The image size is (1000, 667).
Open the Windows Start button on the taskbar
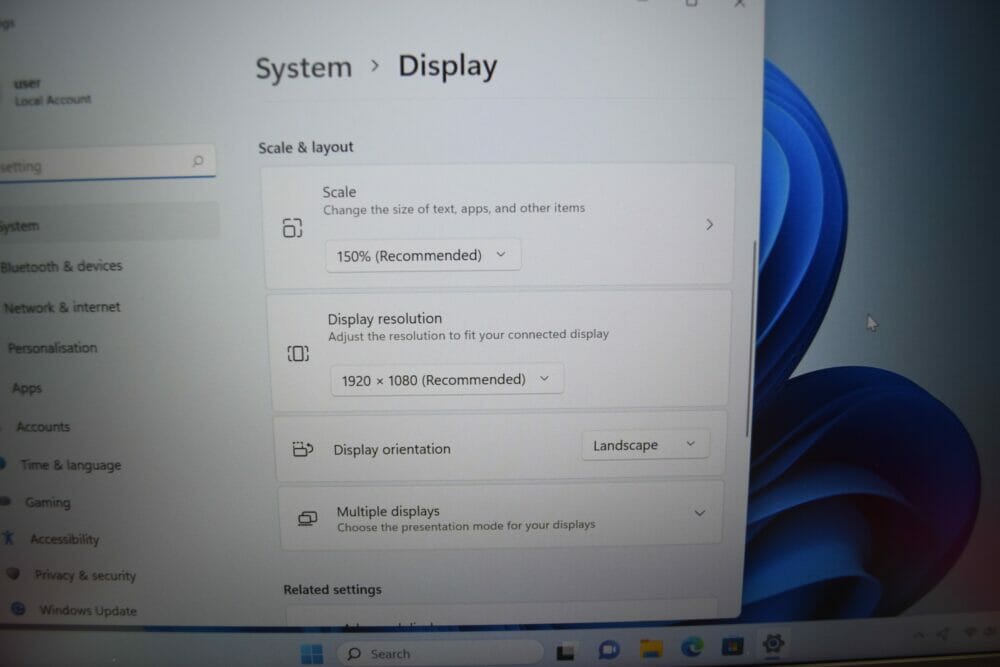point(311,654)
